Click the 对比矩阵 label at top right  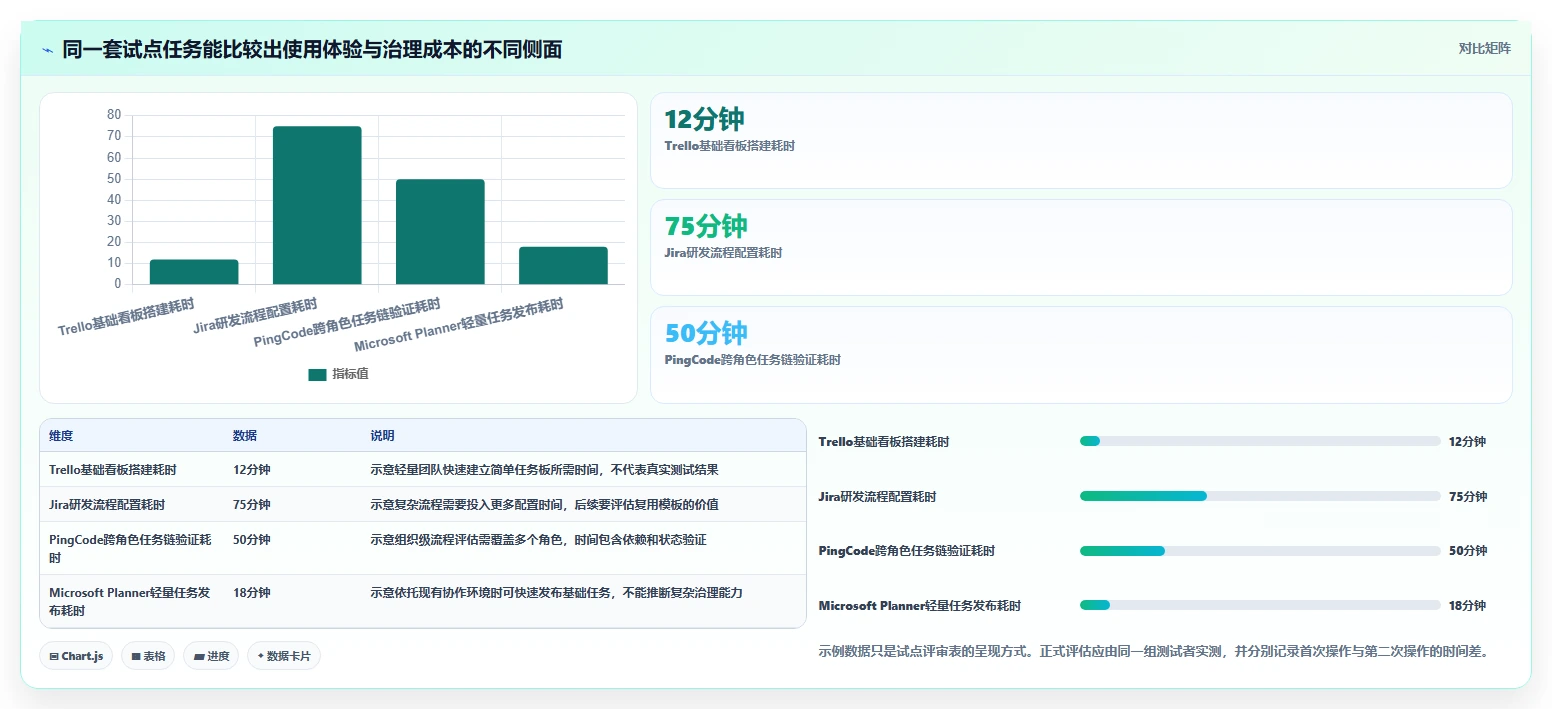tap(1484, 48)
